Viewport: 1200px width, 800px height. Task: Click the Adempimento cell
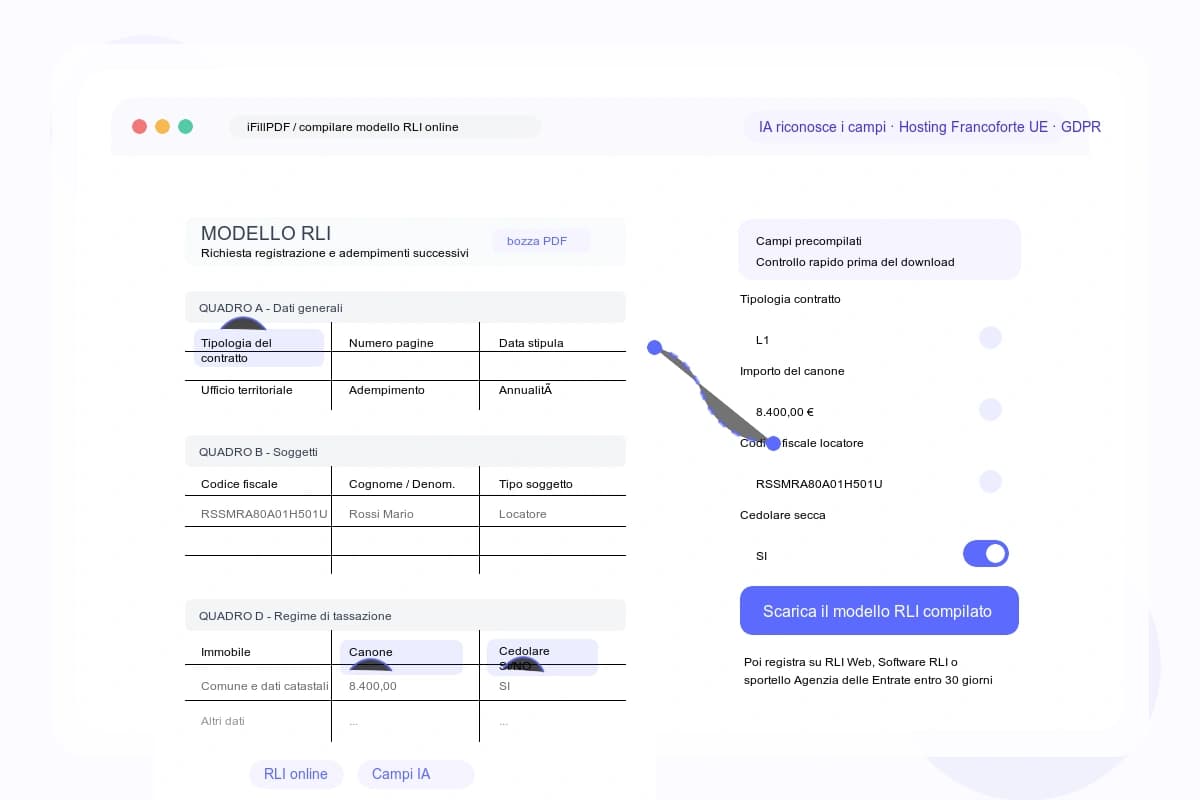[x=387, y=390]
